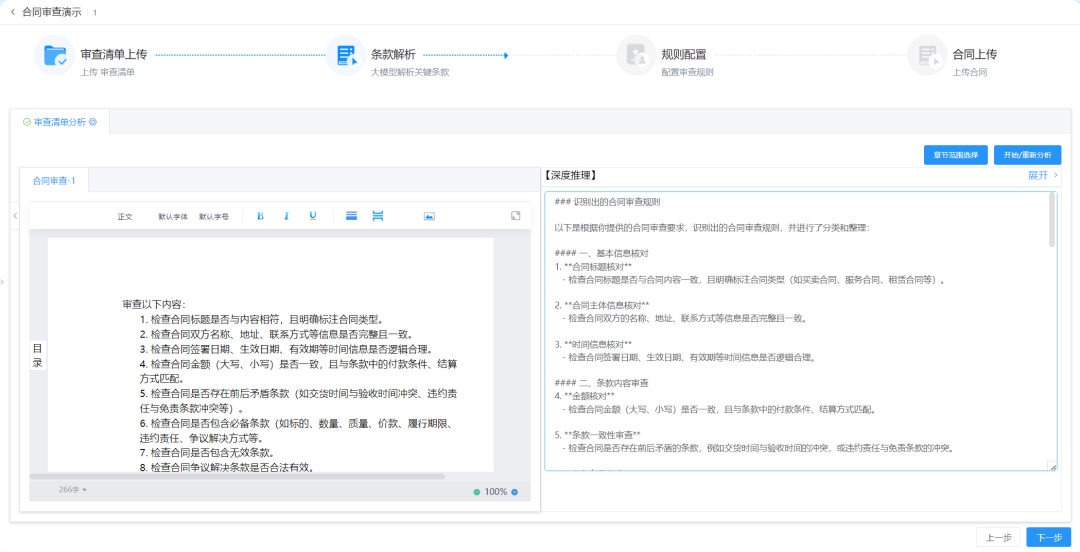Open the 默认字体 font dropdown
The width and height of the screenshot is (1080, 552).
pyautogui.click(x=172, y=216)
